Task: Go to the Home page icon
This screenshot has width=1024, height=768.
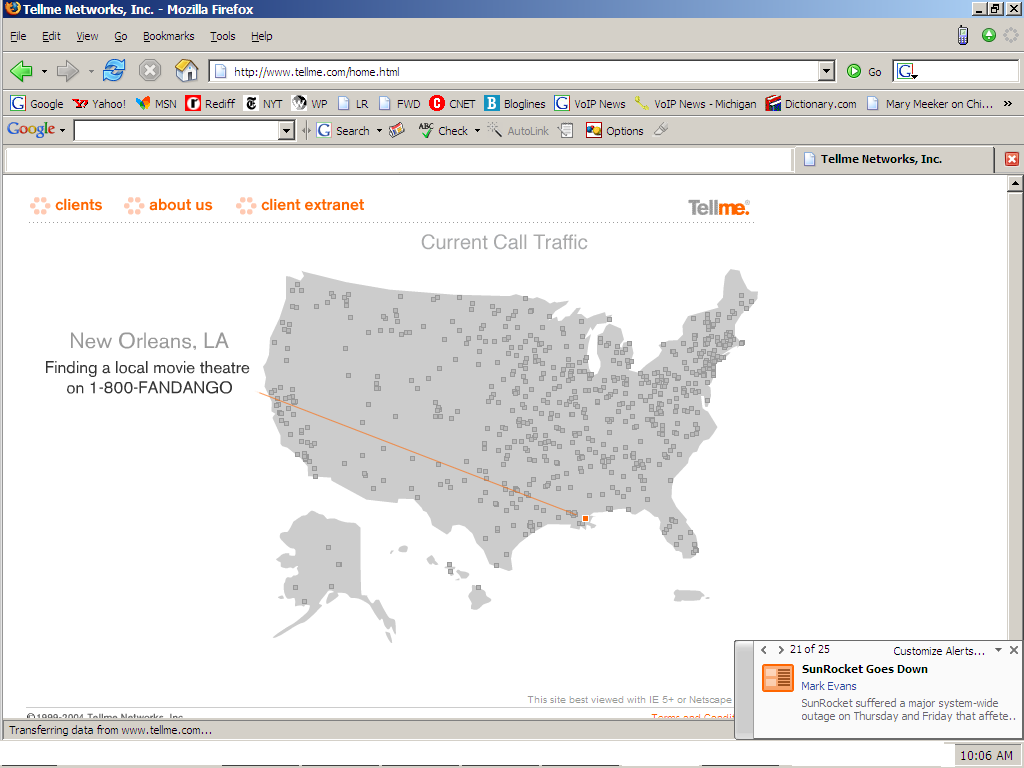Action: click(x=186, y=71)
